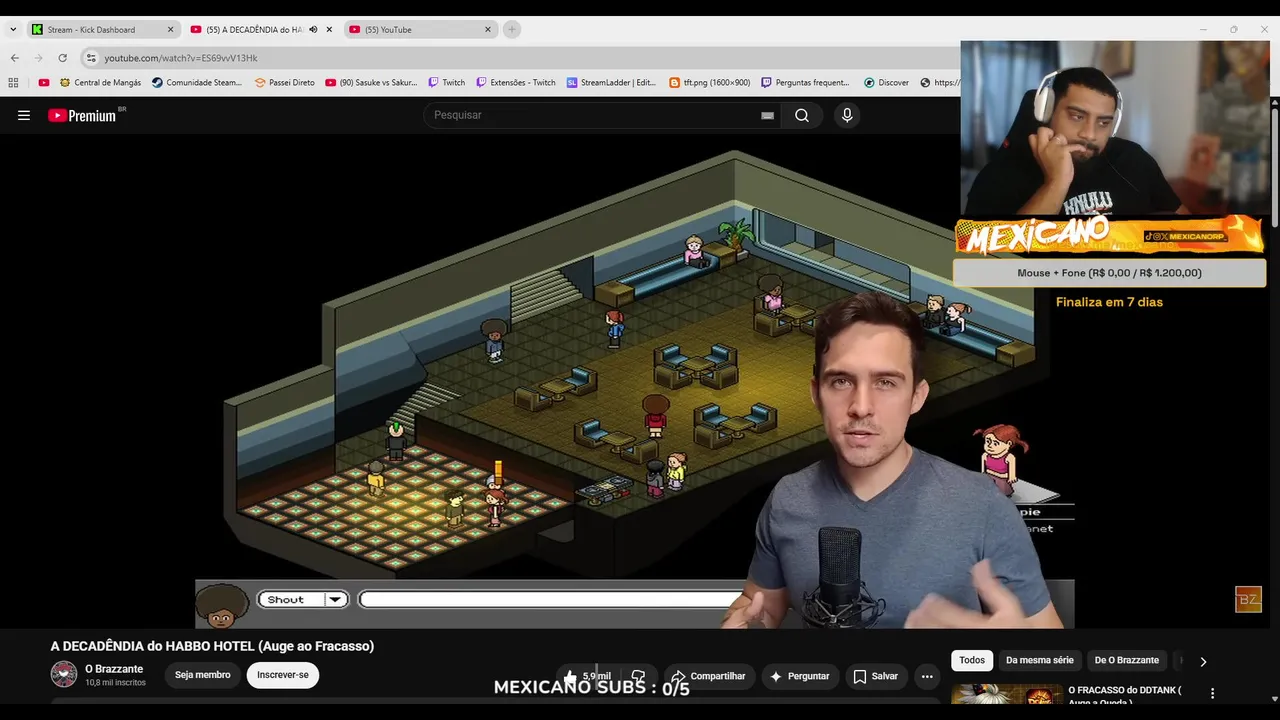This screenshot has width=1280, height=720.
Task: Mute the tab via speaker icon
Action: tap(313, 30)
